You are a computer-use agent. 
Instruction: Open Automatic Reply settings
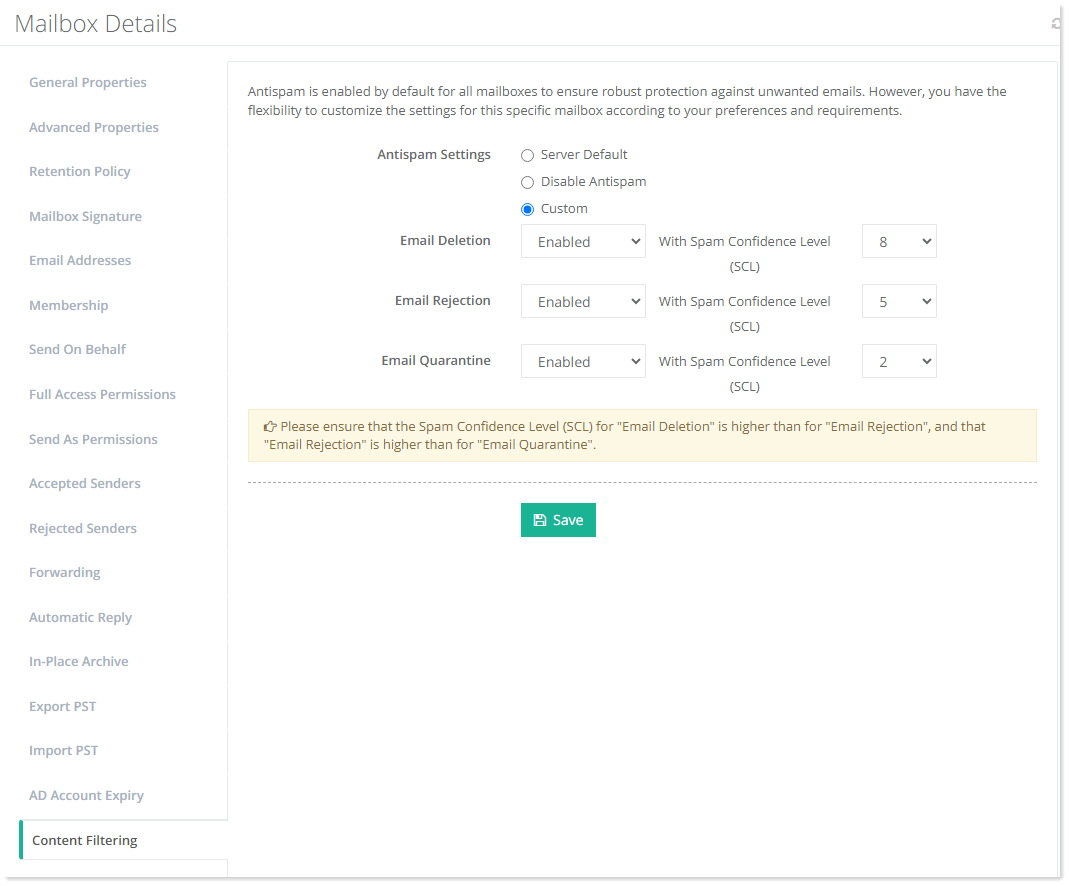point(80,617)
